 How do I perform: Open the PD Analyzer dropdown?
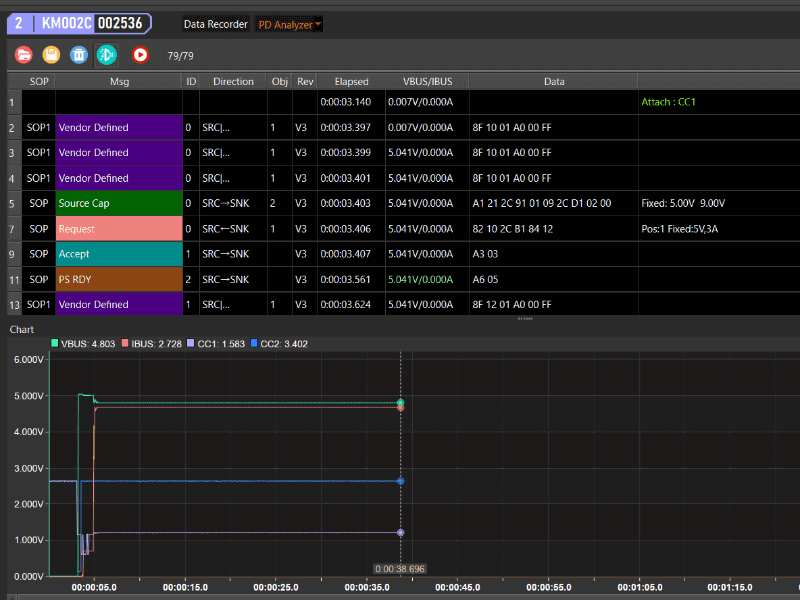click(x=290, y=24)
